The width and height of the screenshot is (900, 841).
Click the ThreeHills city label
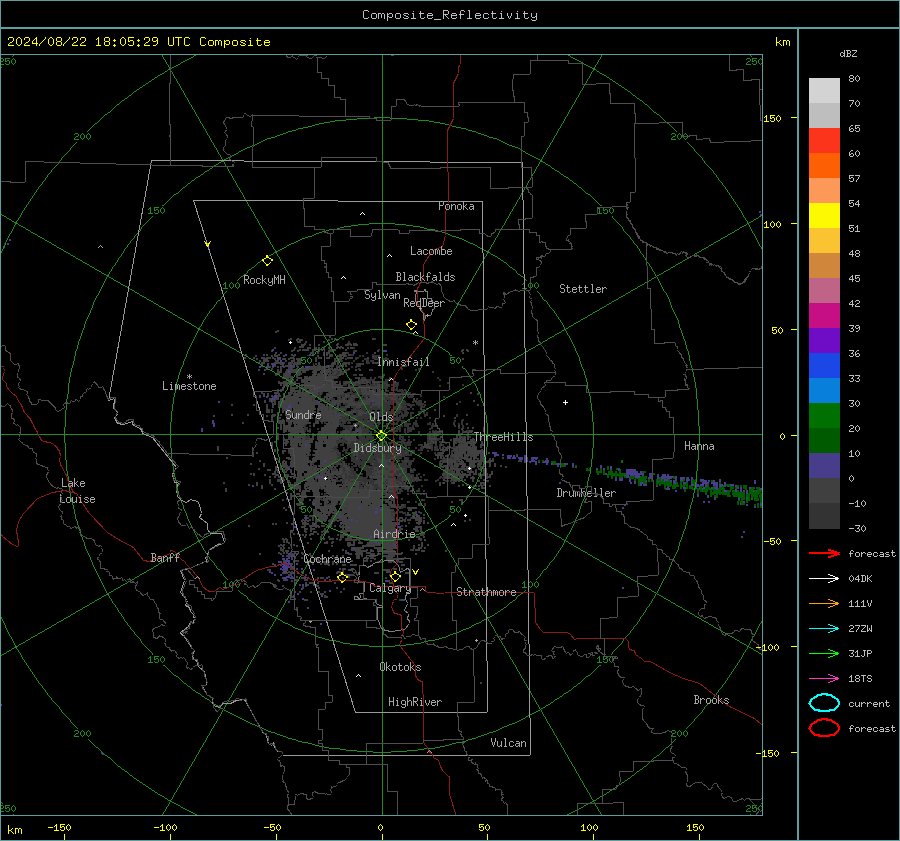[503, 437]
